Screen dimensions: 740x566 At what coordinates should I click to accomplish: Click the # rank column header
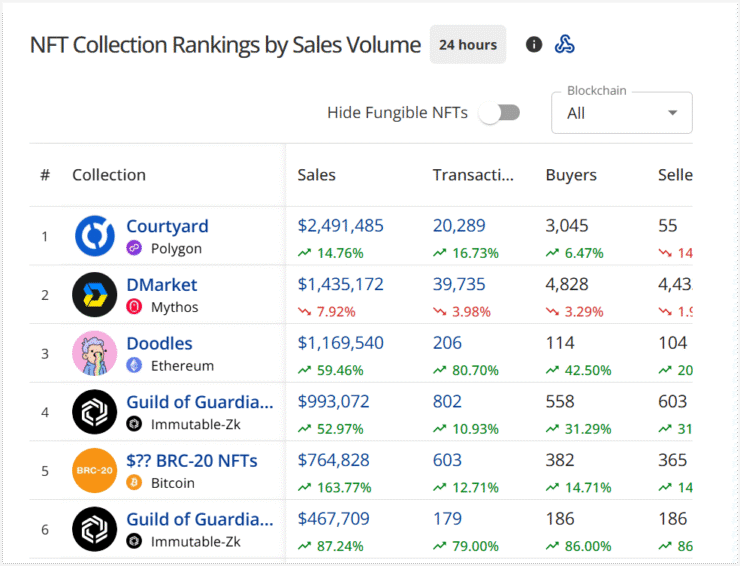45,175
